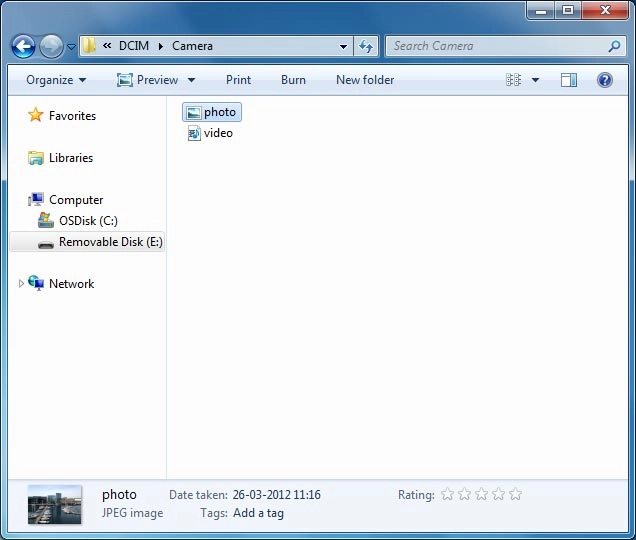Select Removable Disk (E:) in sidebar

pyautogui.click(x=110, y=242)
